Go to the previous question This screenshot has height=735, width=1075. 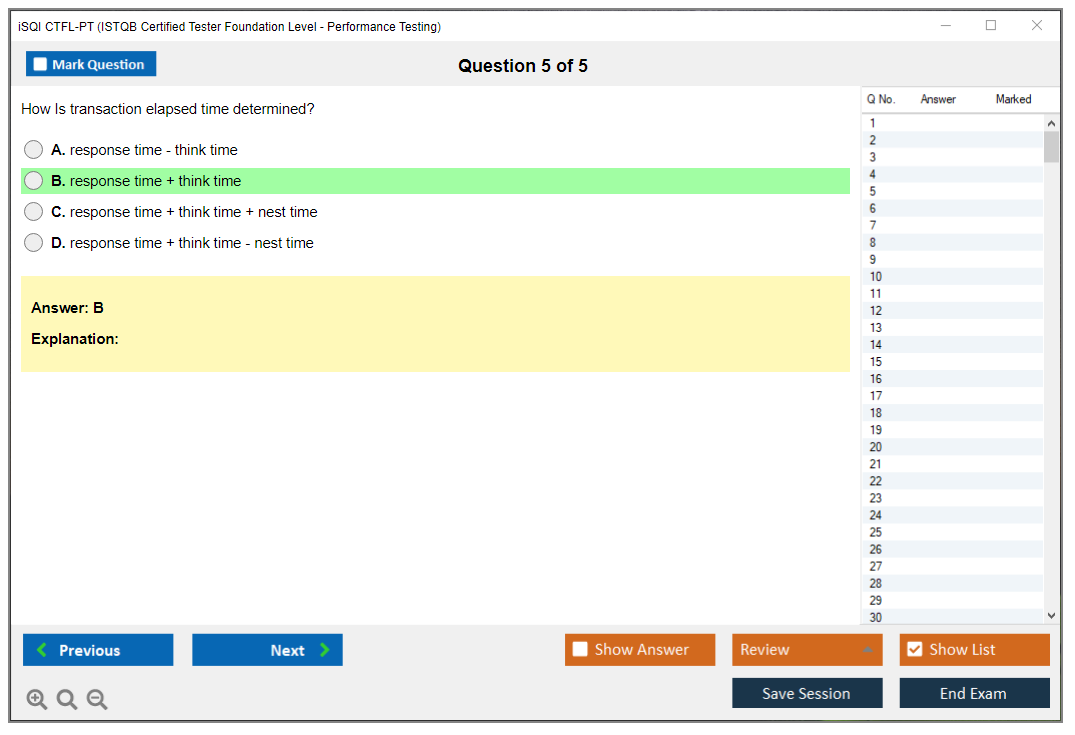(98, 650)
